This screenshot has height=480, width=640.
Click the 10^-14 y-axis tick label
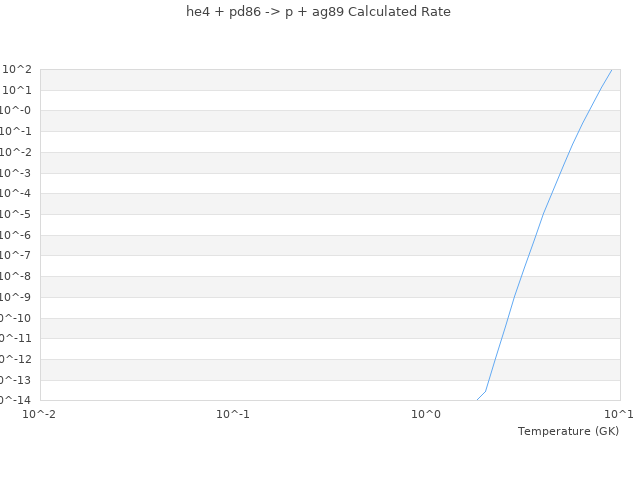coord(15,400)
